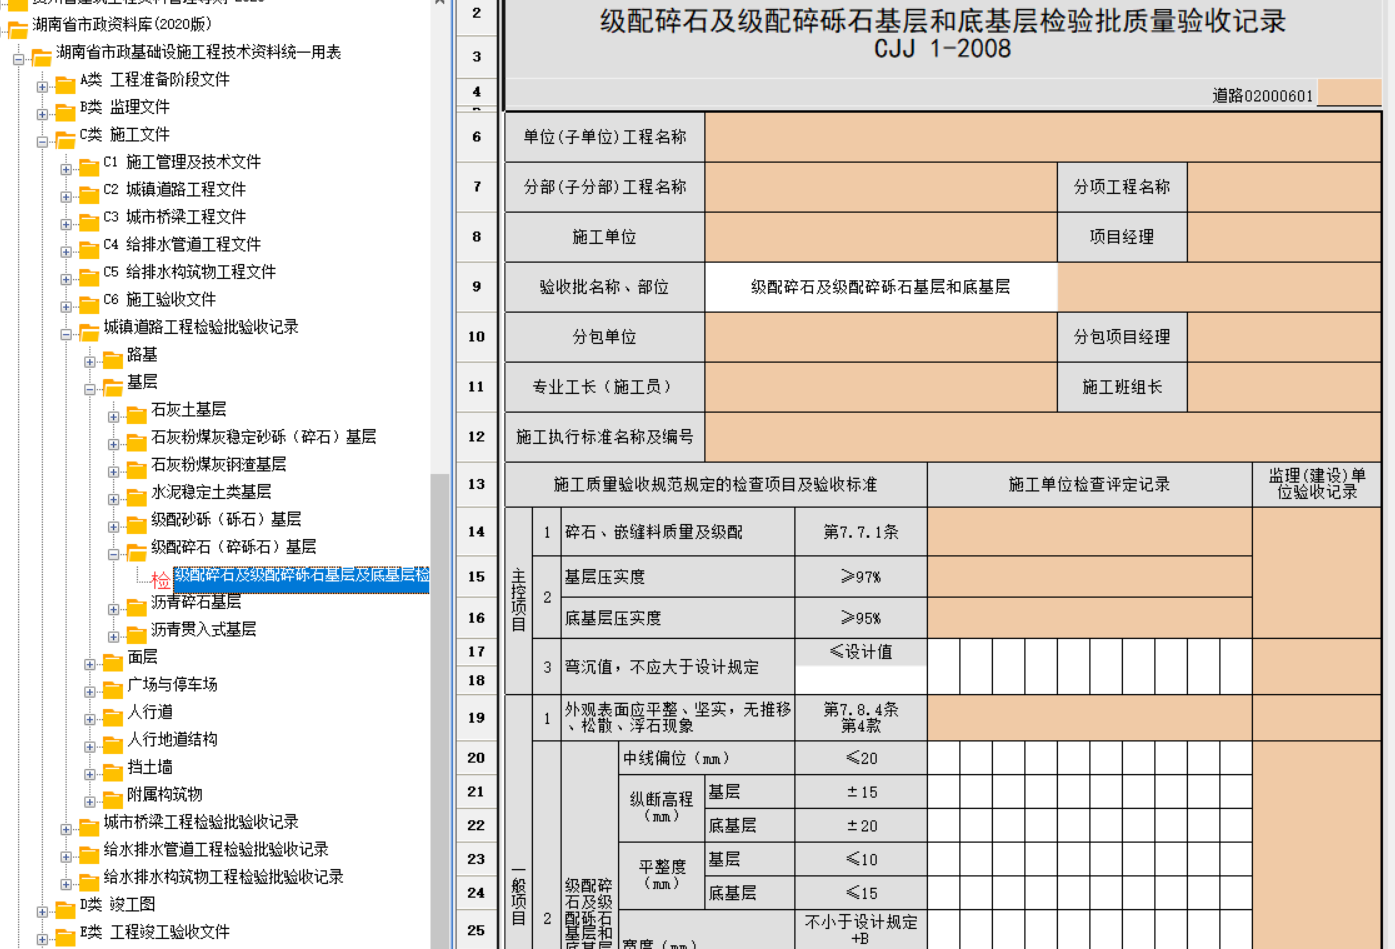Click the ≥97% compaction standard cell
Viewport: 1395px width, 949px height.
click(861, 577)
